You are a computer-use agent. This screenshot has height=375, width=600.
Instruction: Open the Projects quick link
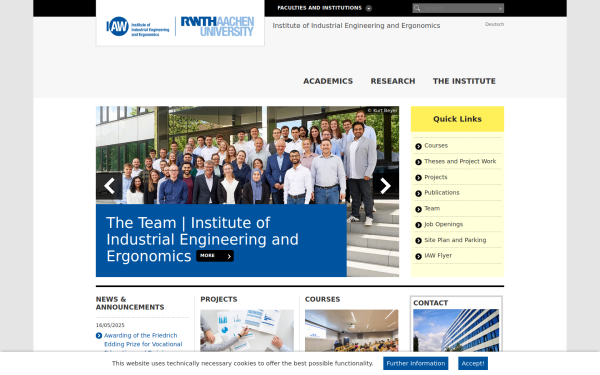tap(435, 177)
